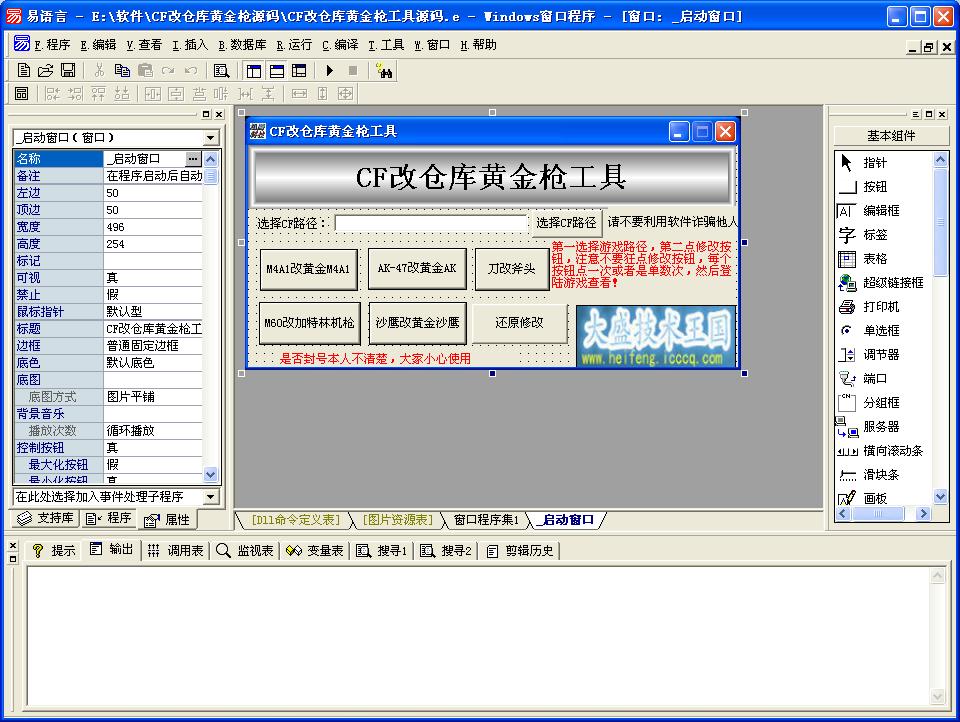Click the 选择CF路径 button in form
The height and width of the screenshot is (722, 960).
pos(566,223)
